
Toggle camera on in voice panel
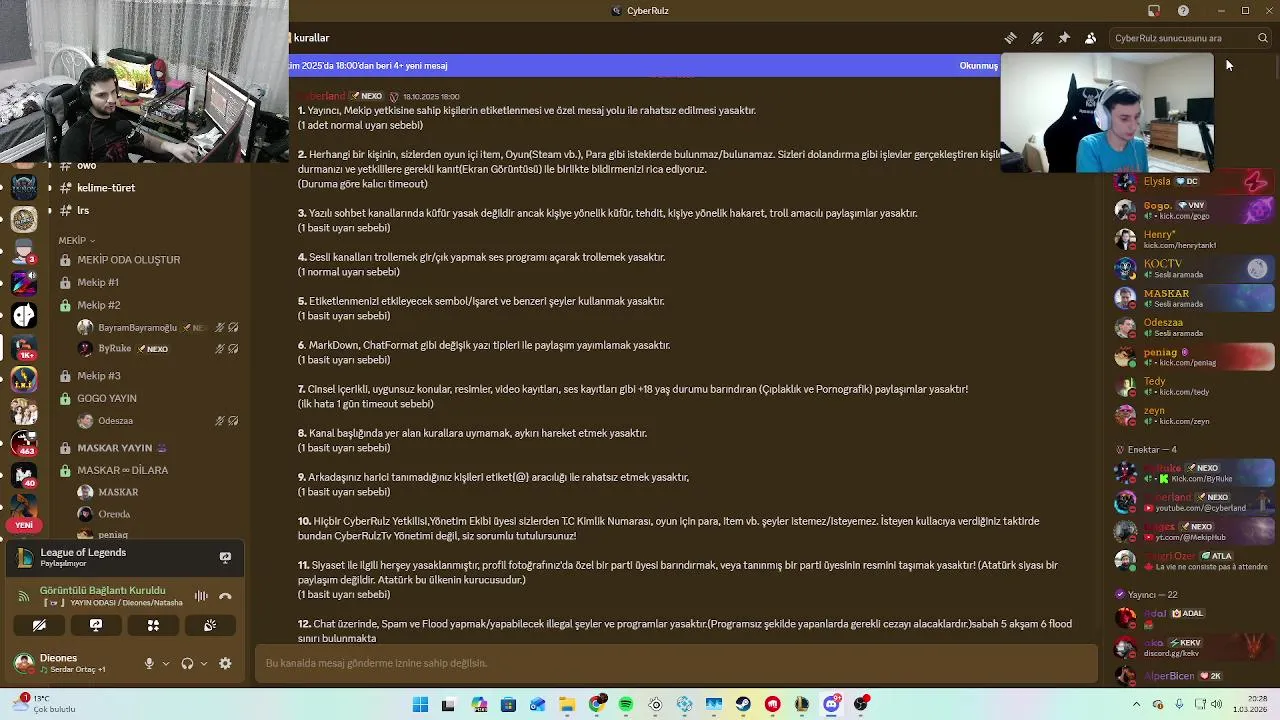coord(39,625)
